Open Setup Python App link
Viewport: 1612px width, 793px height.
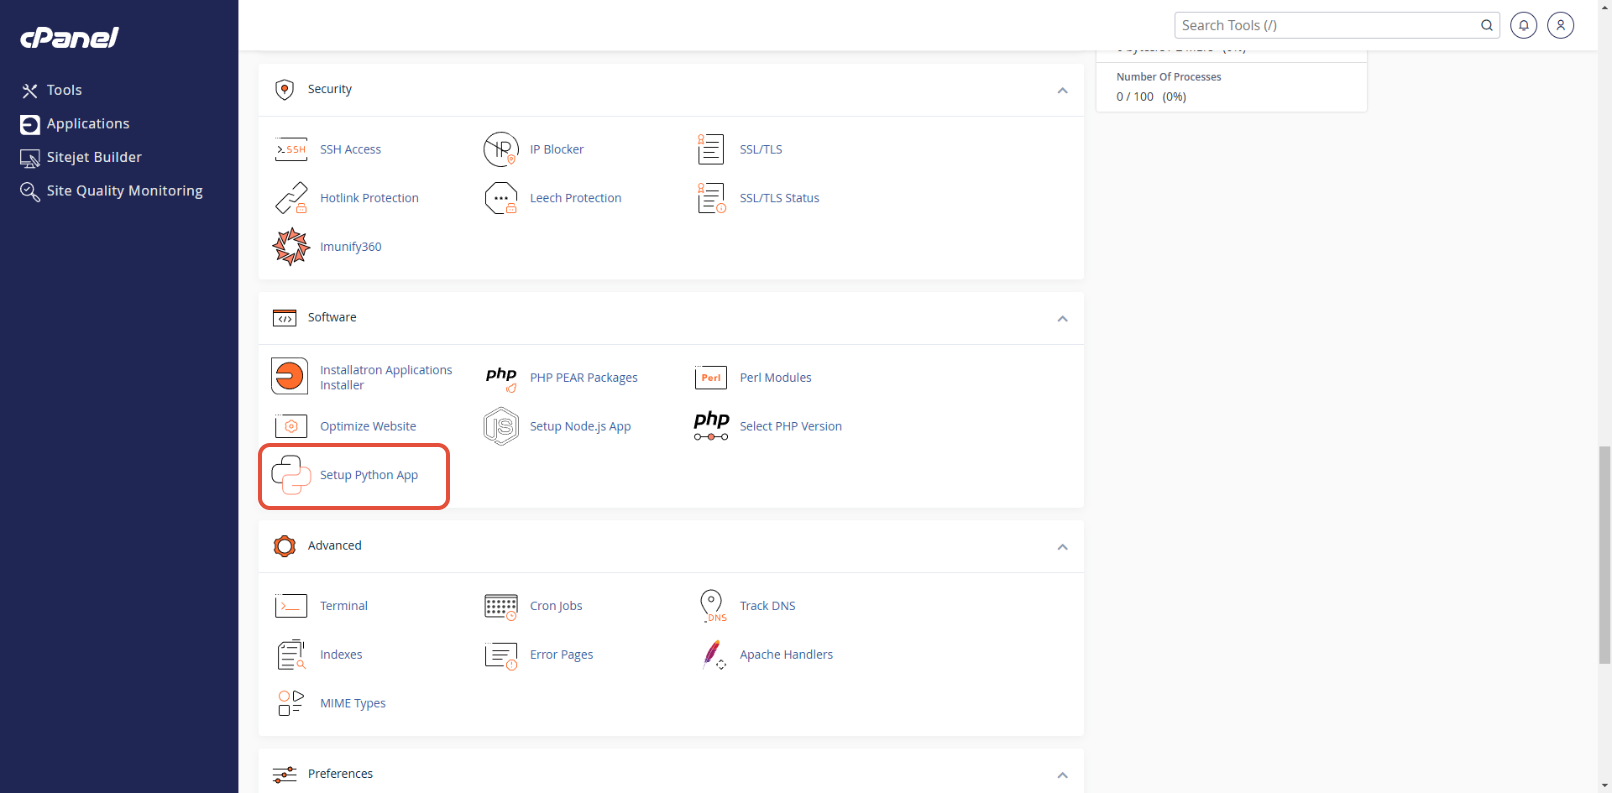click(369, 475)
